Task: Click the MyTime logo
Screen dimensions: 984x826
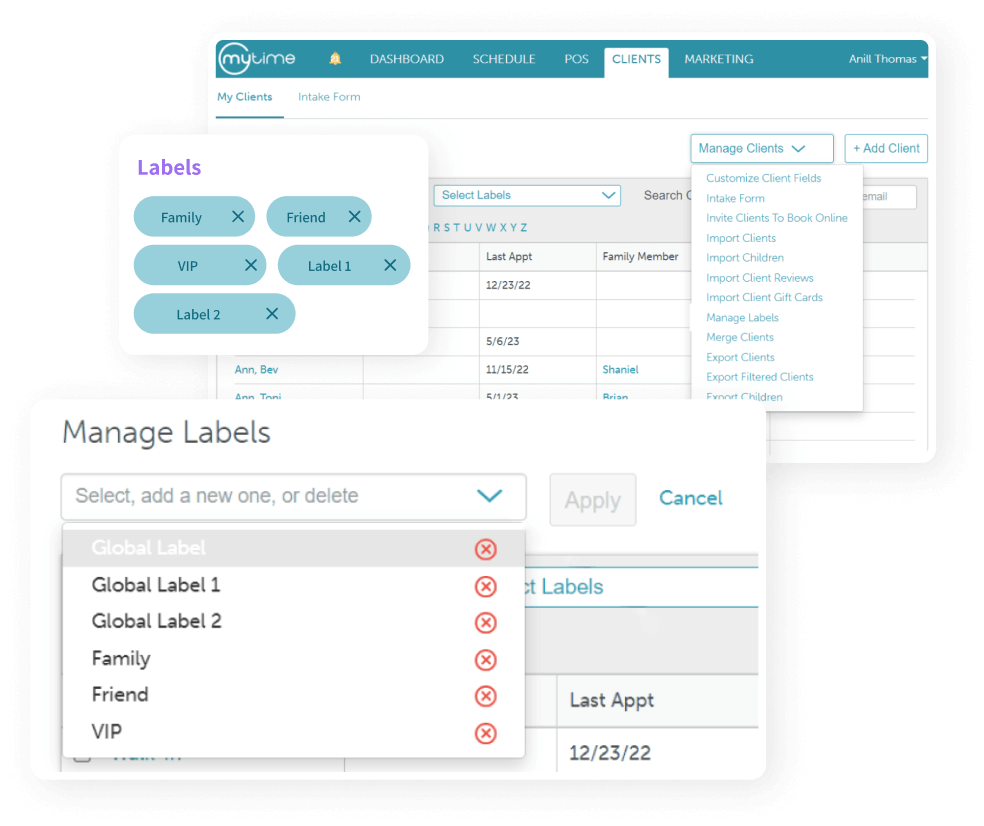Action: (257, 59)
